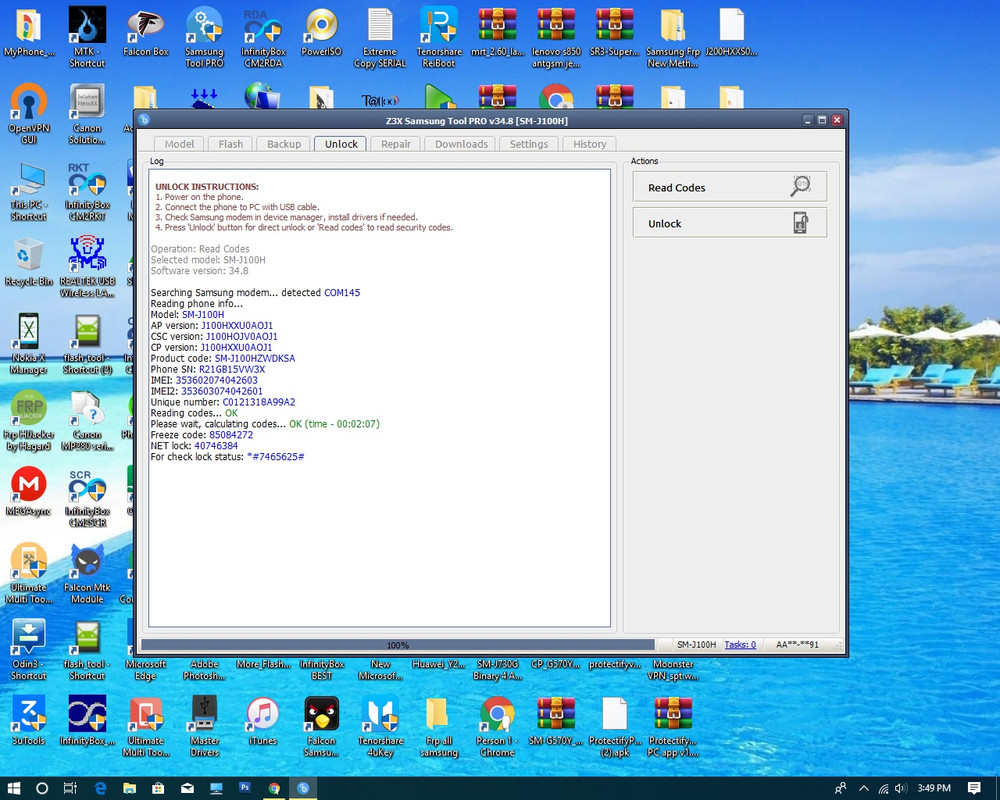Open Master Drivers icon
Viewport: 1000px width, 800px height.
[x=204, y=725]
